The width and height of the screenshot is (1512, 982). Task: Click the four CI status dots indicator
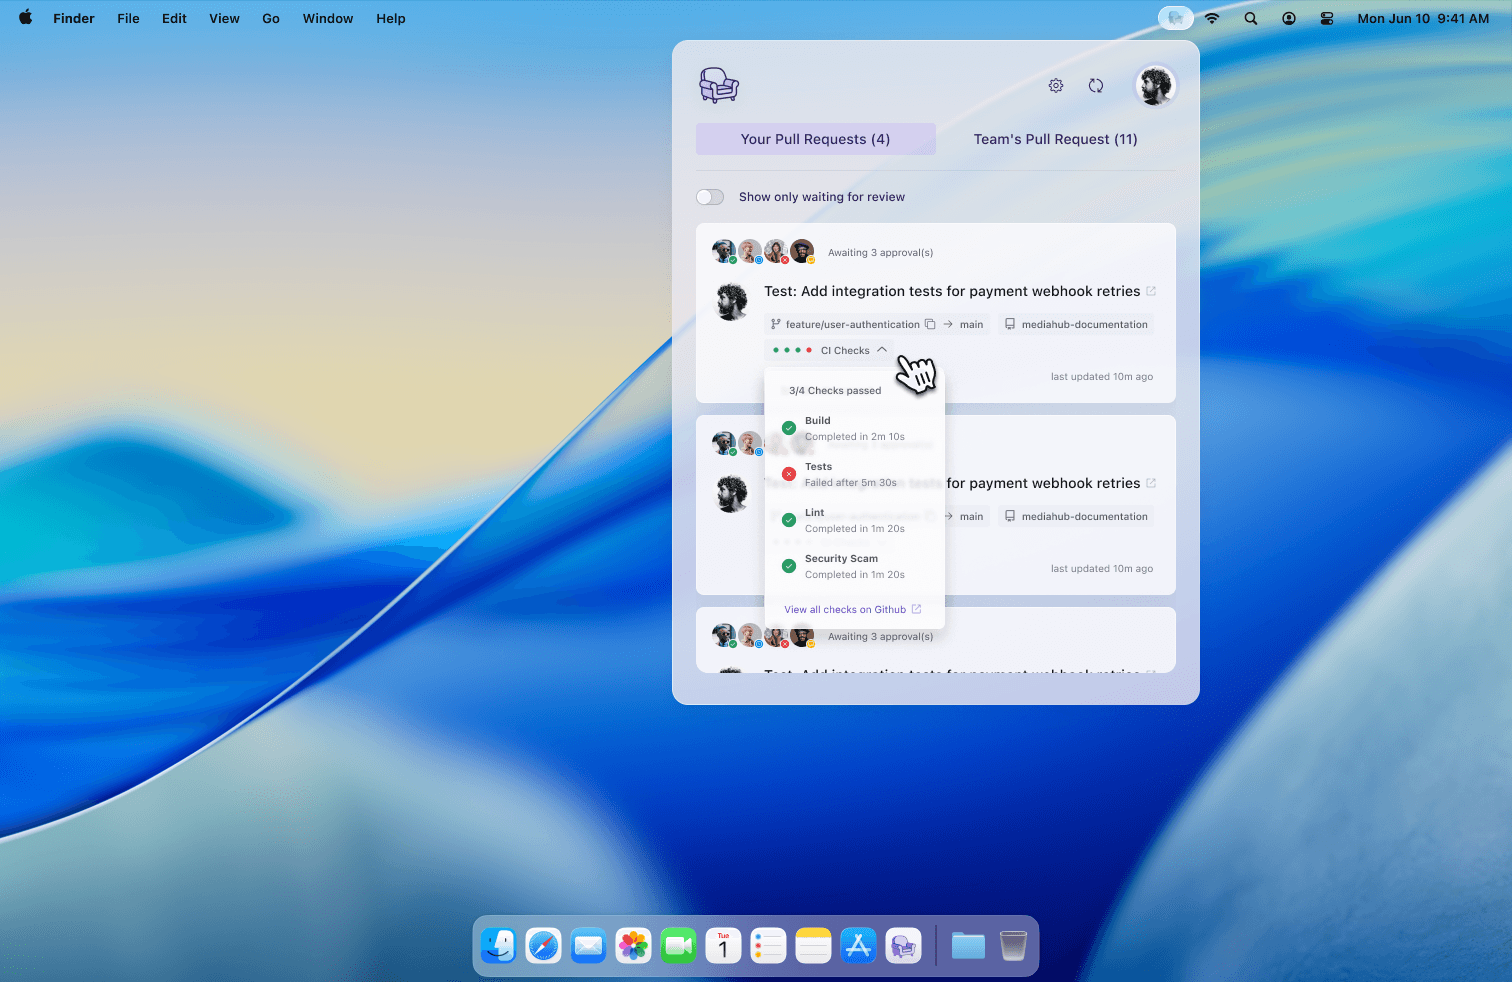(791, 350)
